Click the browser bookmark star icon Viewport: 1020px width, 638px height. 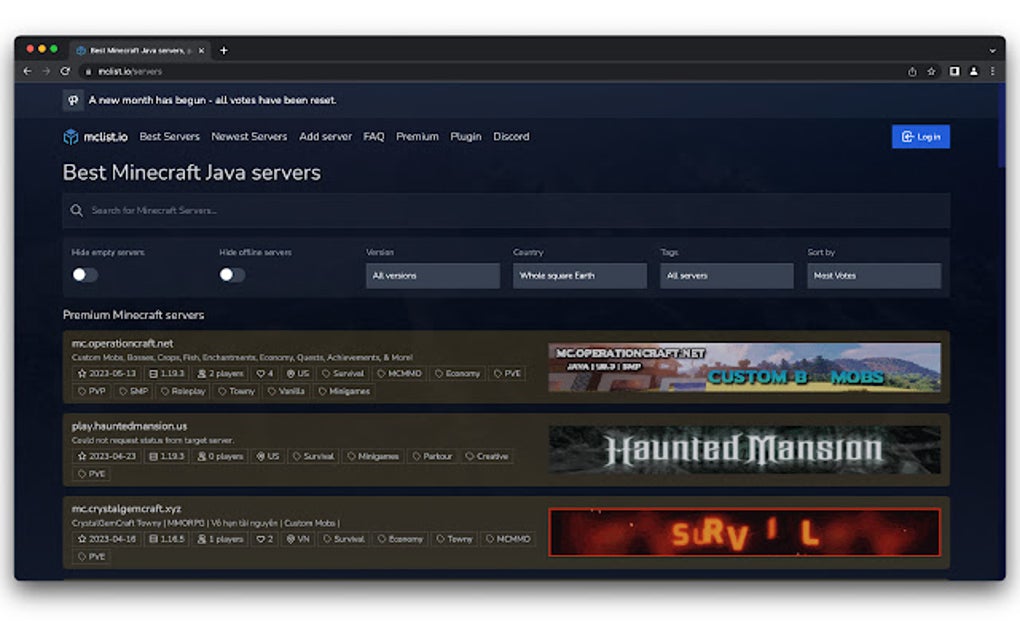[x=930, y=71]
